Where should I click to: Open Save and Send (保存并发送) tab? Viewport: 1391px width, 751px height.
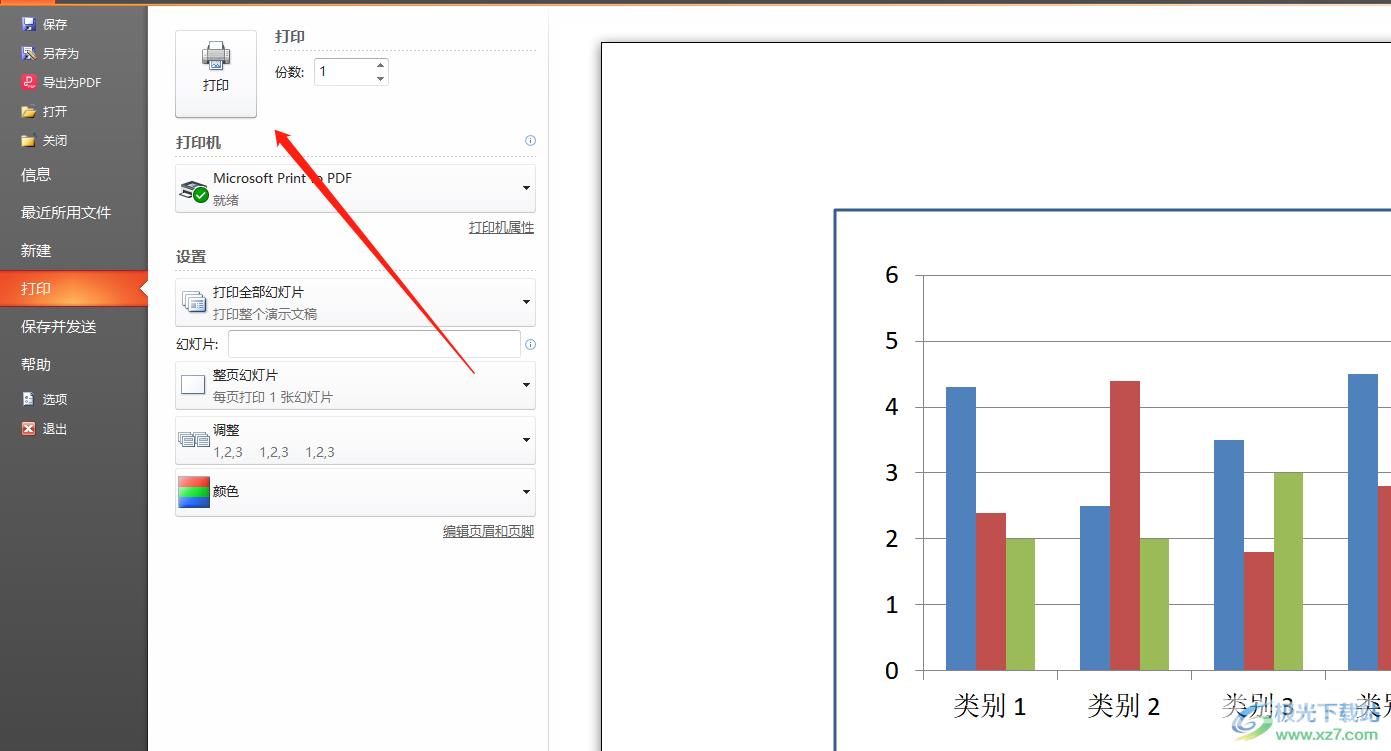[x=74, y=327]
